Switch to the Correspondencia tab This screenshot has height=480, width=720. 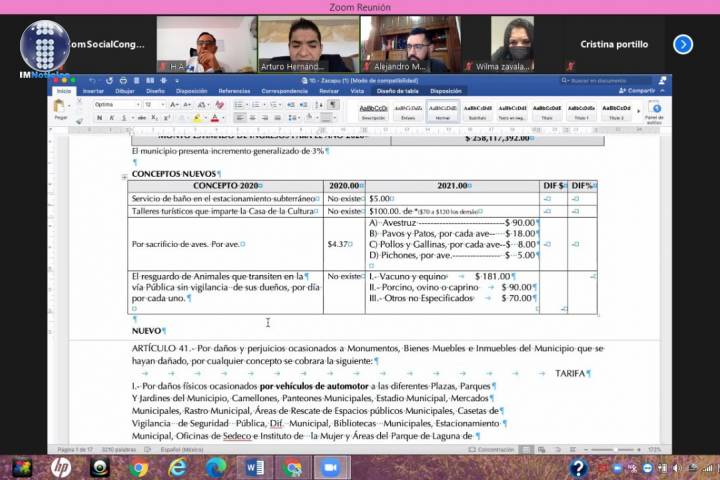[x=285, y=91]
